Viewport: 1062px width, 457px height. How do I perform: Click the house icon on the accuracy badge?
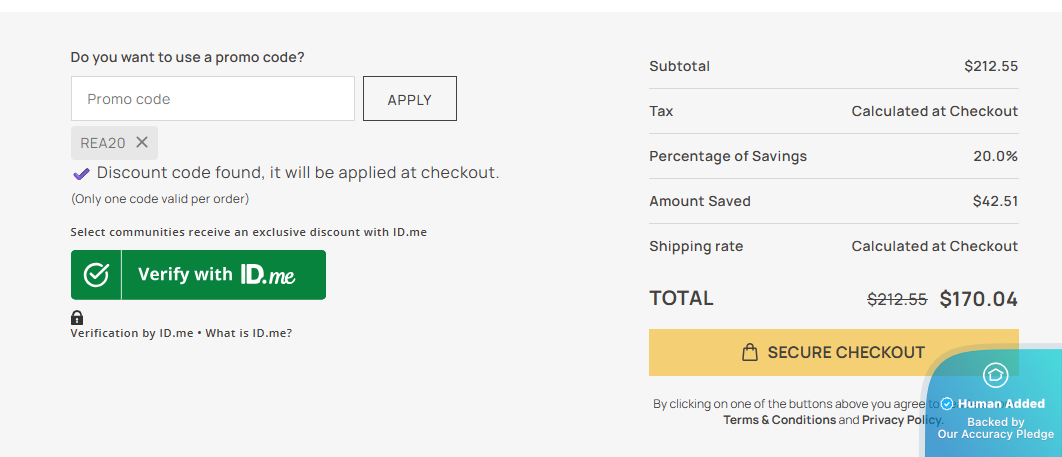pyautogui.click(x=995, y=375)
